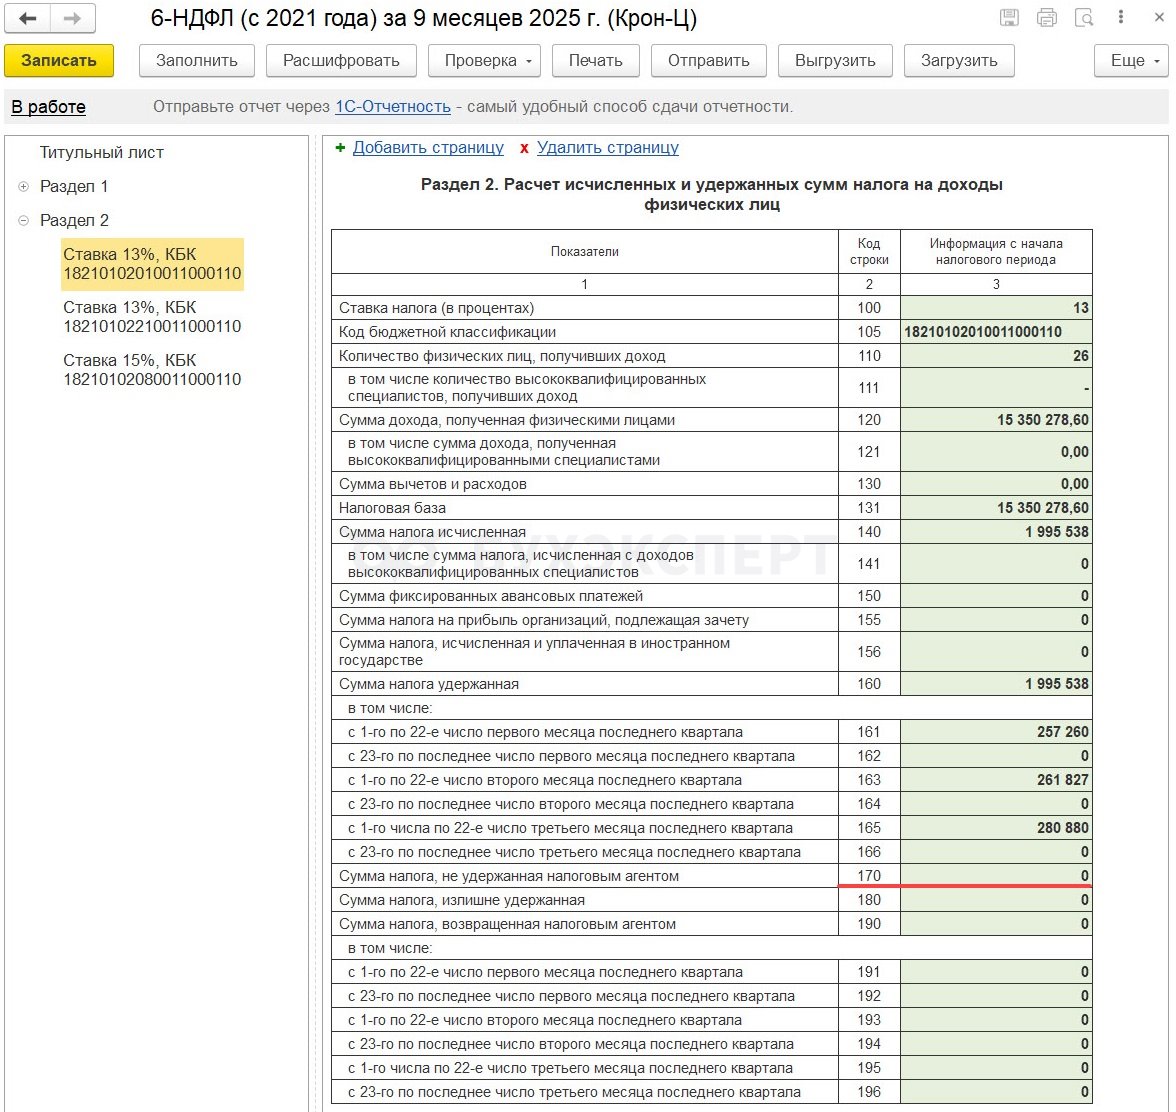Click the floppy disk save icon

click(1009, 18)
